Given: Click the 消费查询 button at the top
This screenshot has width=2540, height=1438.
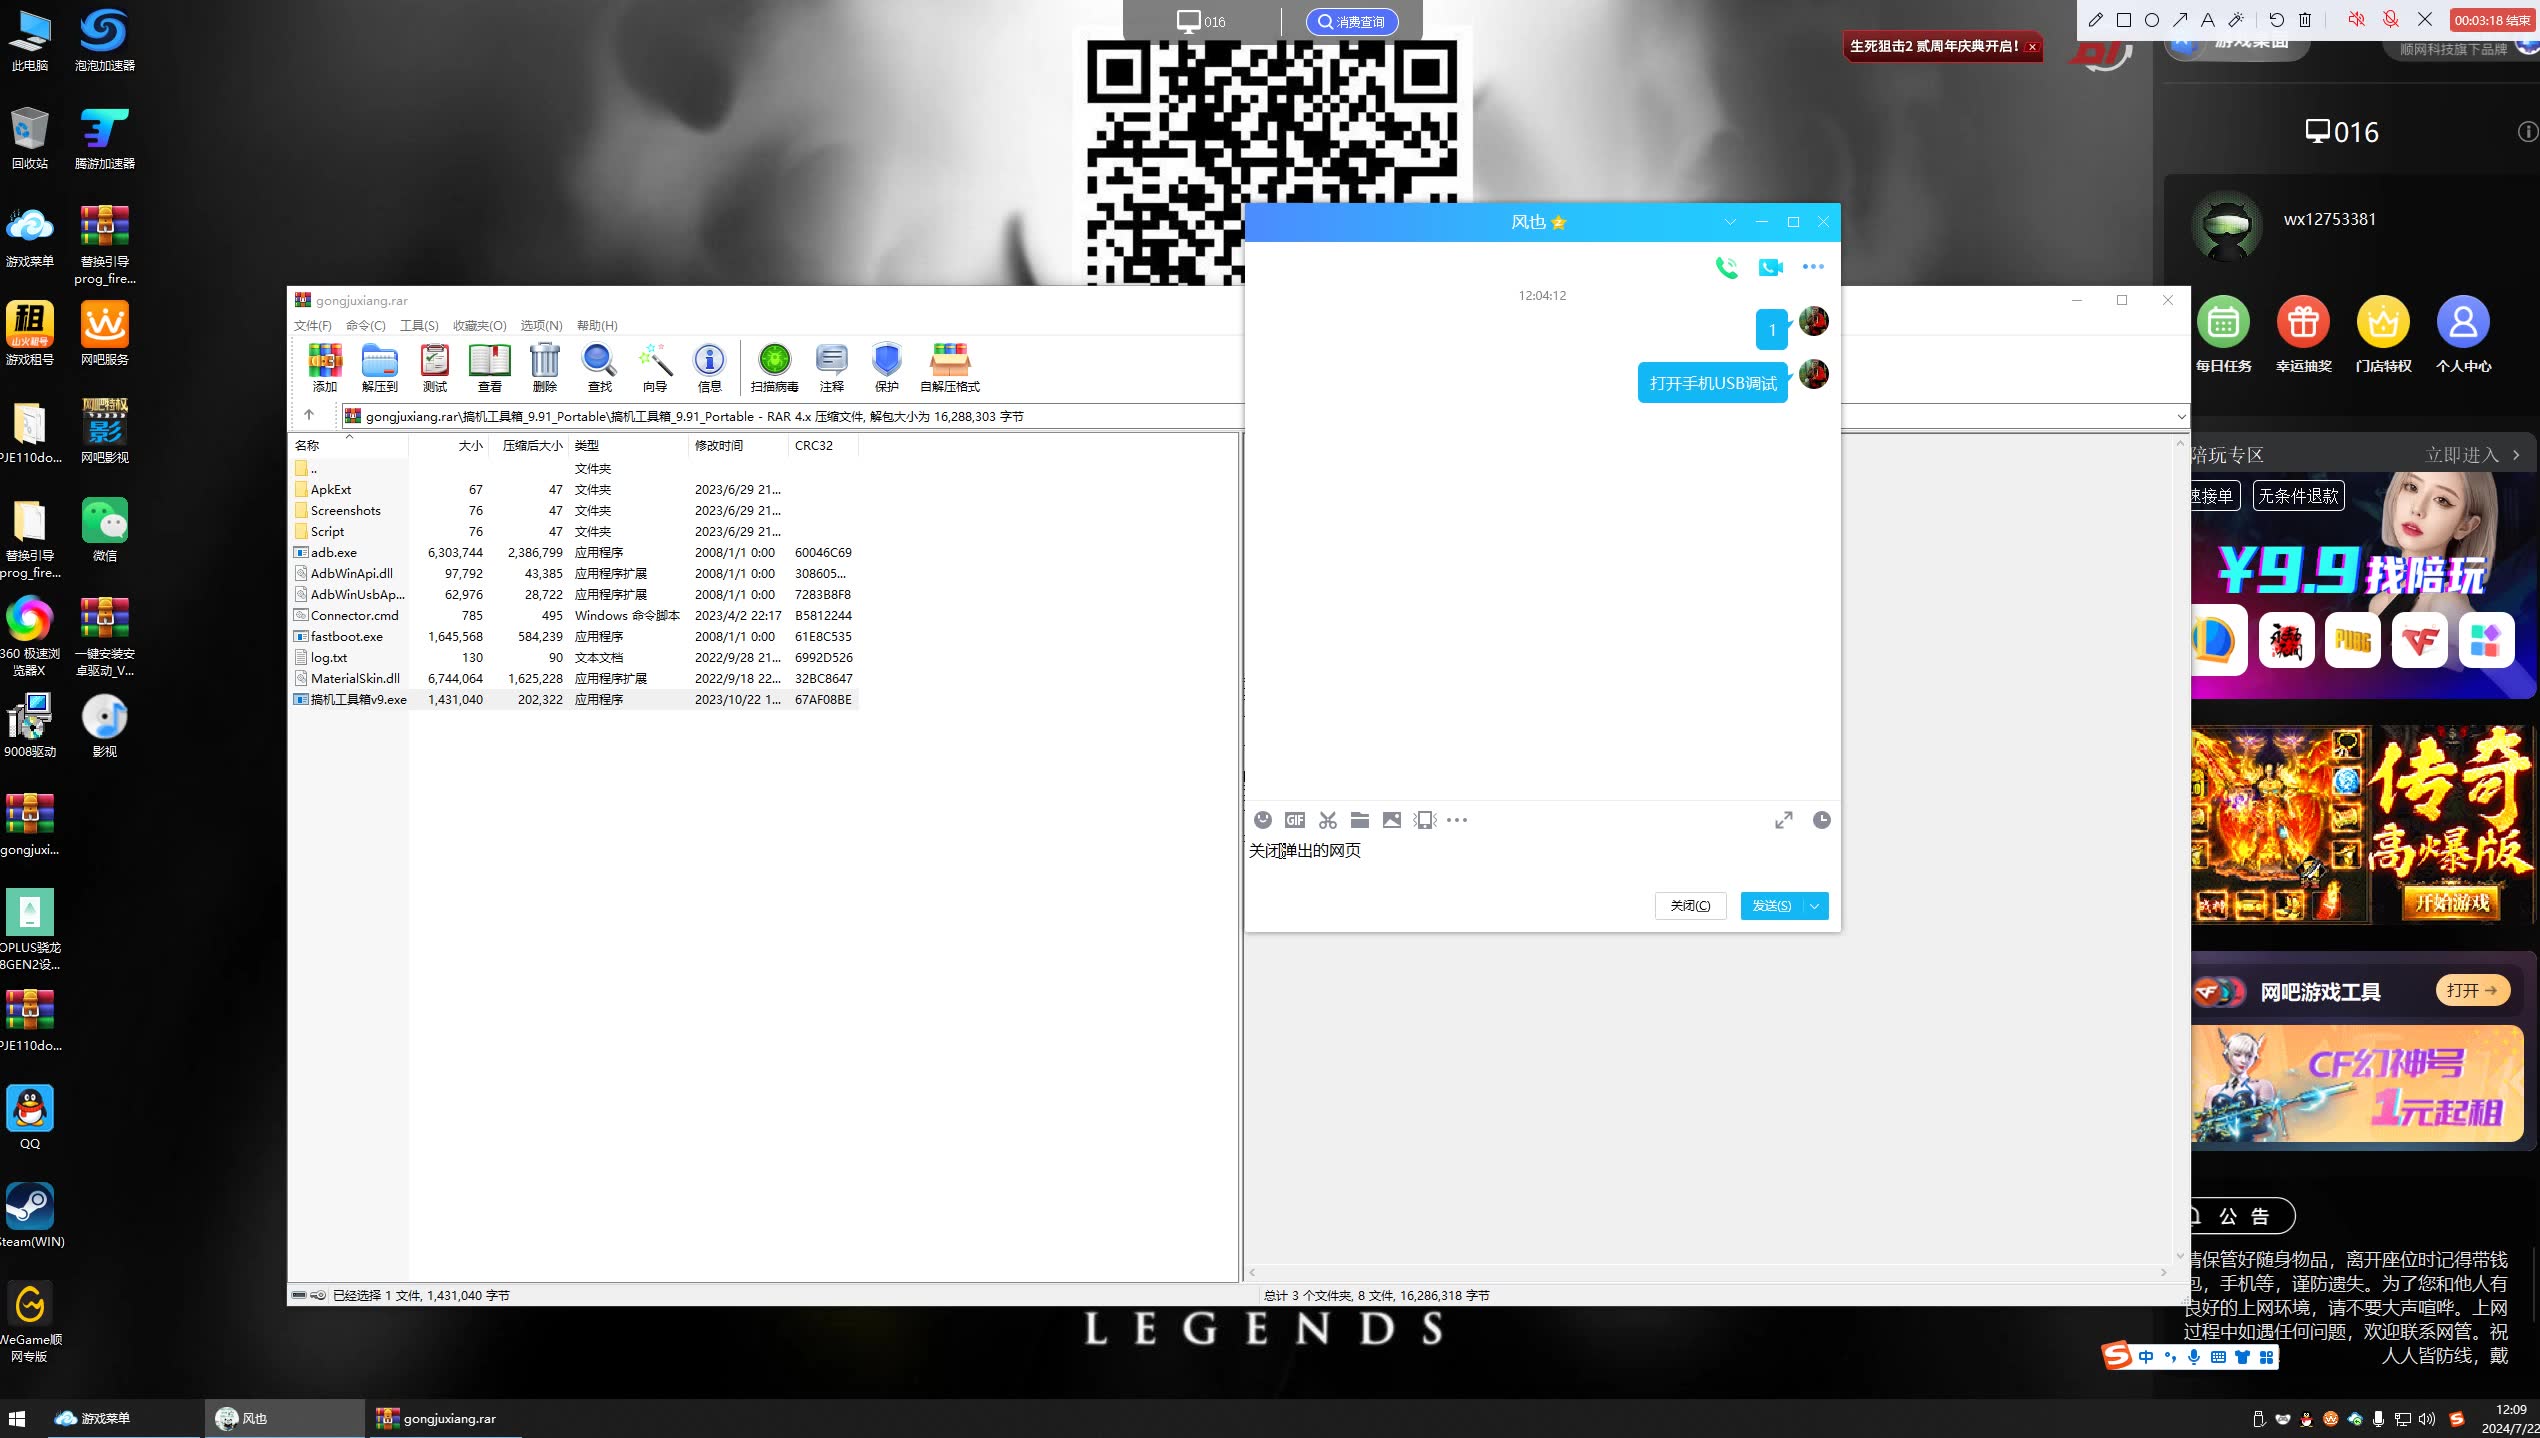Looking at the screenshot, I should tap(1352, 22).
